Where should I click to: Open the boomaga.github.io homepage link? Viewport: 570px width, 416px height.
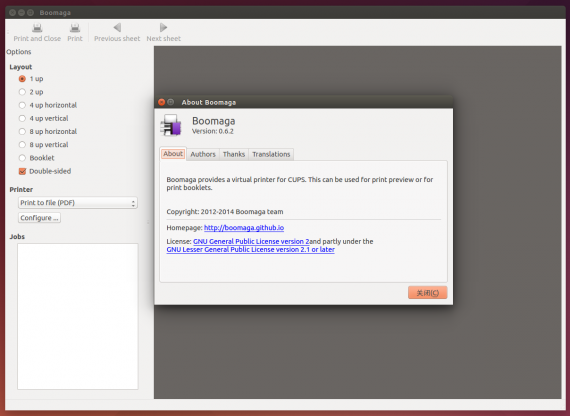[244, 228]
